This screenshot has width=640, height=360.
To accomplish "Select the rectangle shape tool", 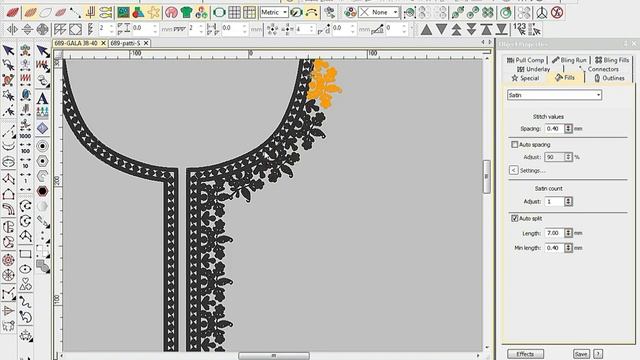I will (x=25, y=254).
